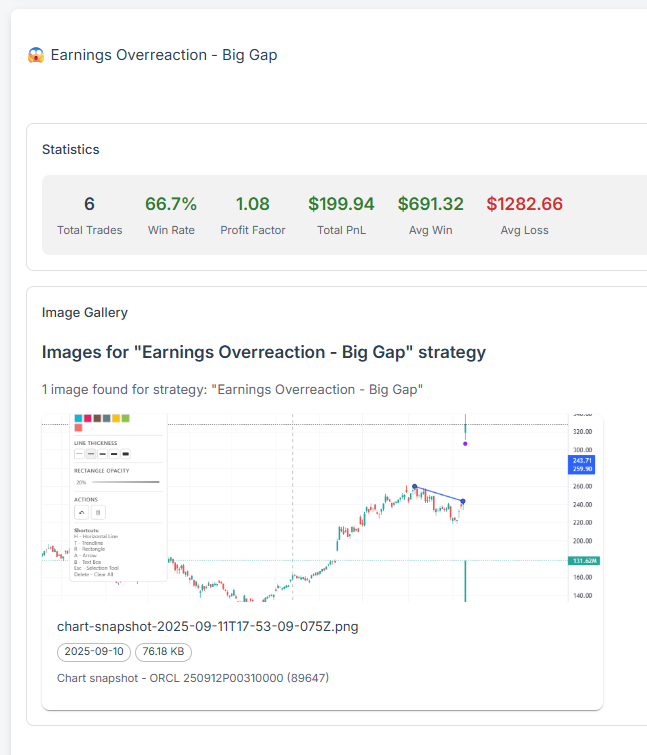Click the rectangle opacity slider track
647x755 pixels.
[x=125, y=482]
